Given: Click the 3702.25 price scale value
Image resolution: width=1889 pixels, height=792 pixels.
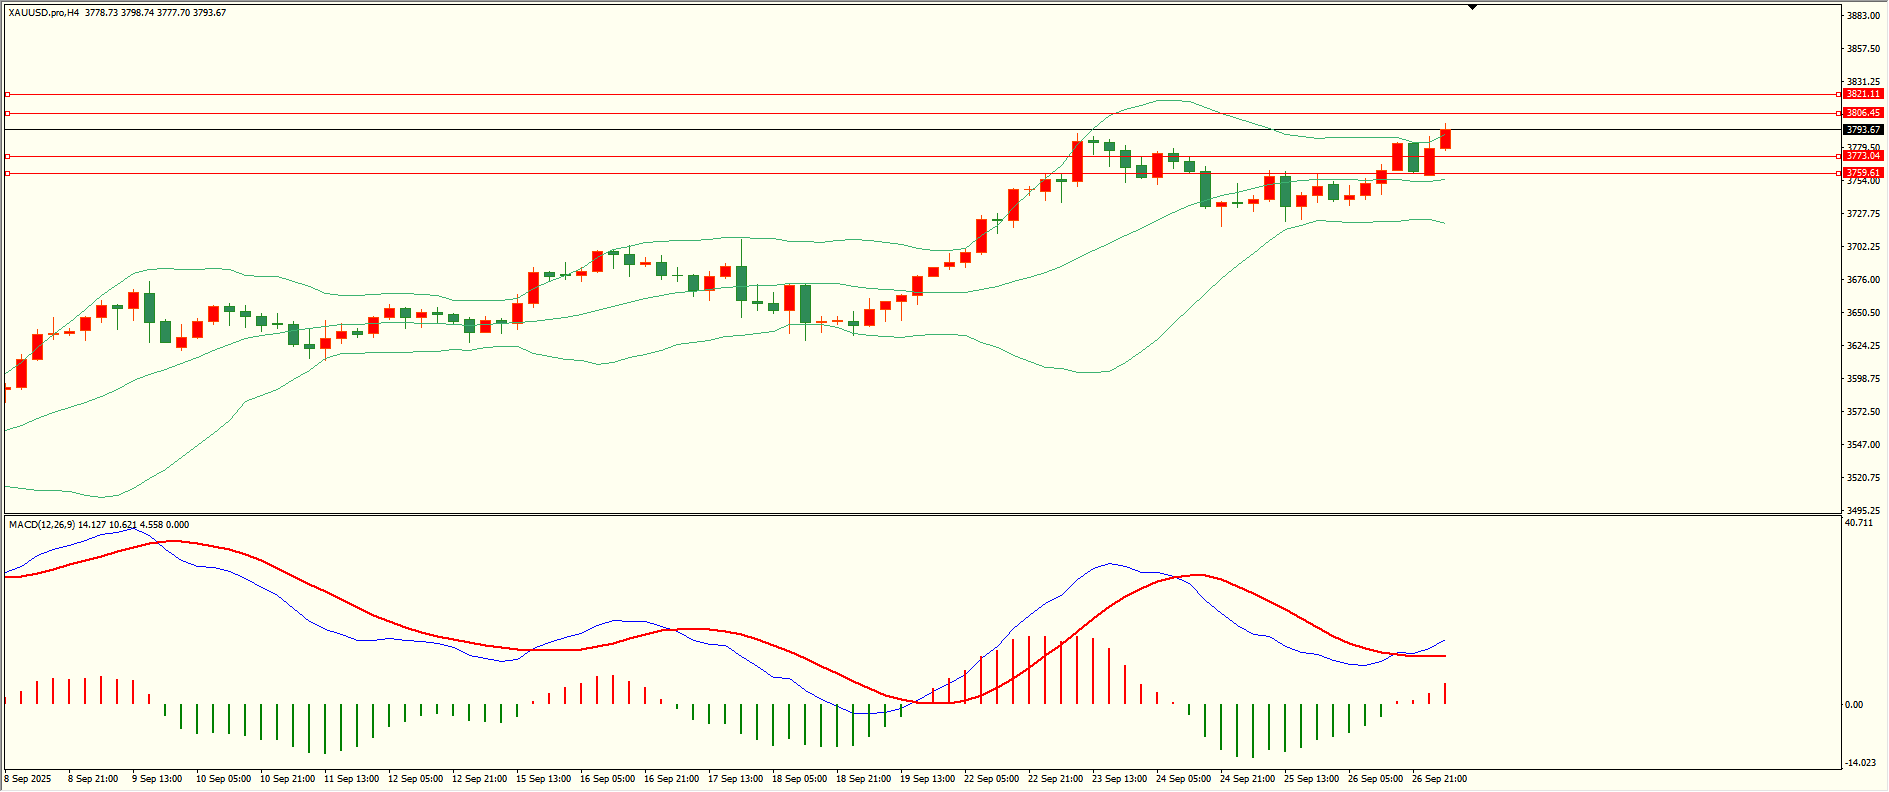Looking at the screenshot, I should (1863, 247).
